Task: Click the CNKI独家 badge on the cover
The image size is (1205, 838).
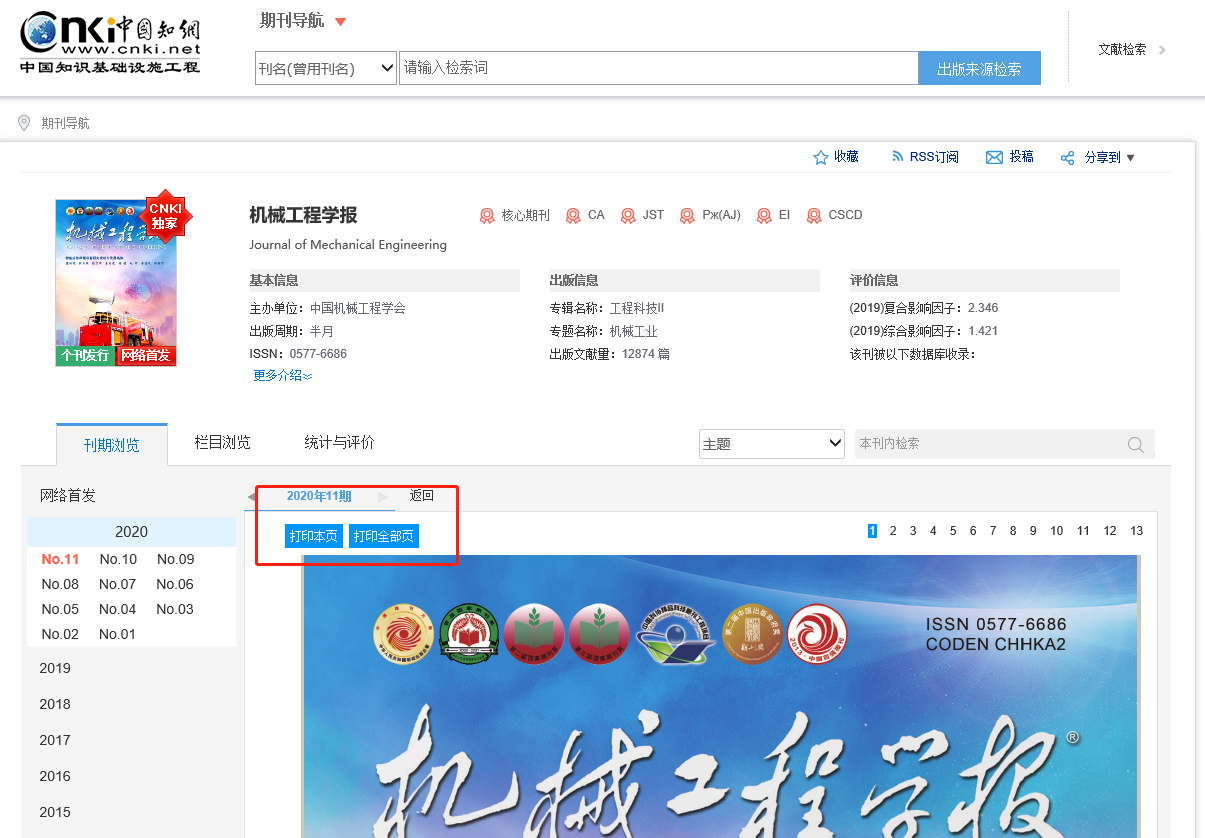Action: pyautogui.click(x=165, y=216)
